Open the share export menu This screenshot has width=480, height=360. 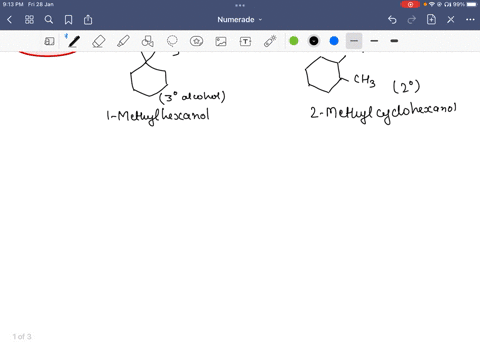tap(88, 20)
